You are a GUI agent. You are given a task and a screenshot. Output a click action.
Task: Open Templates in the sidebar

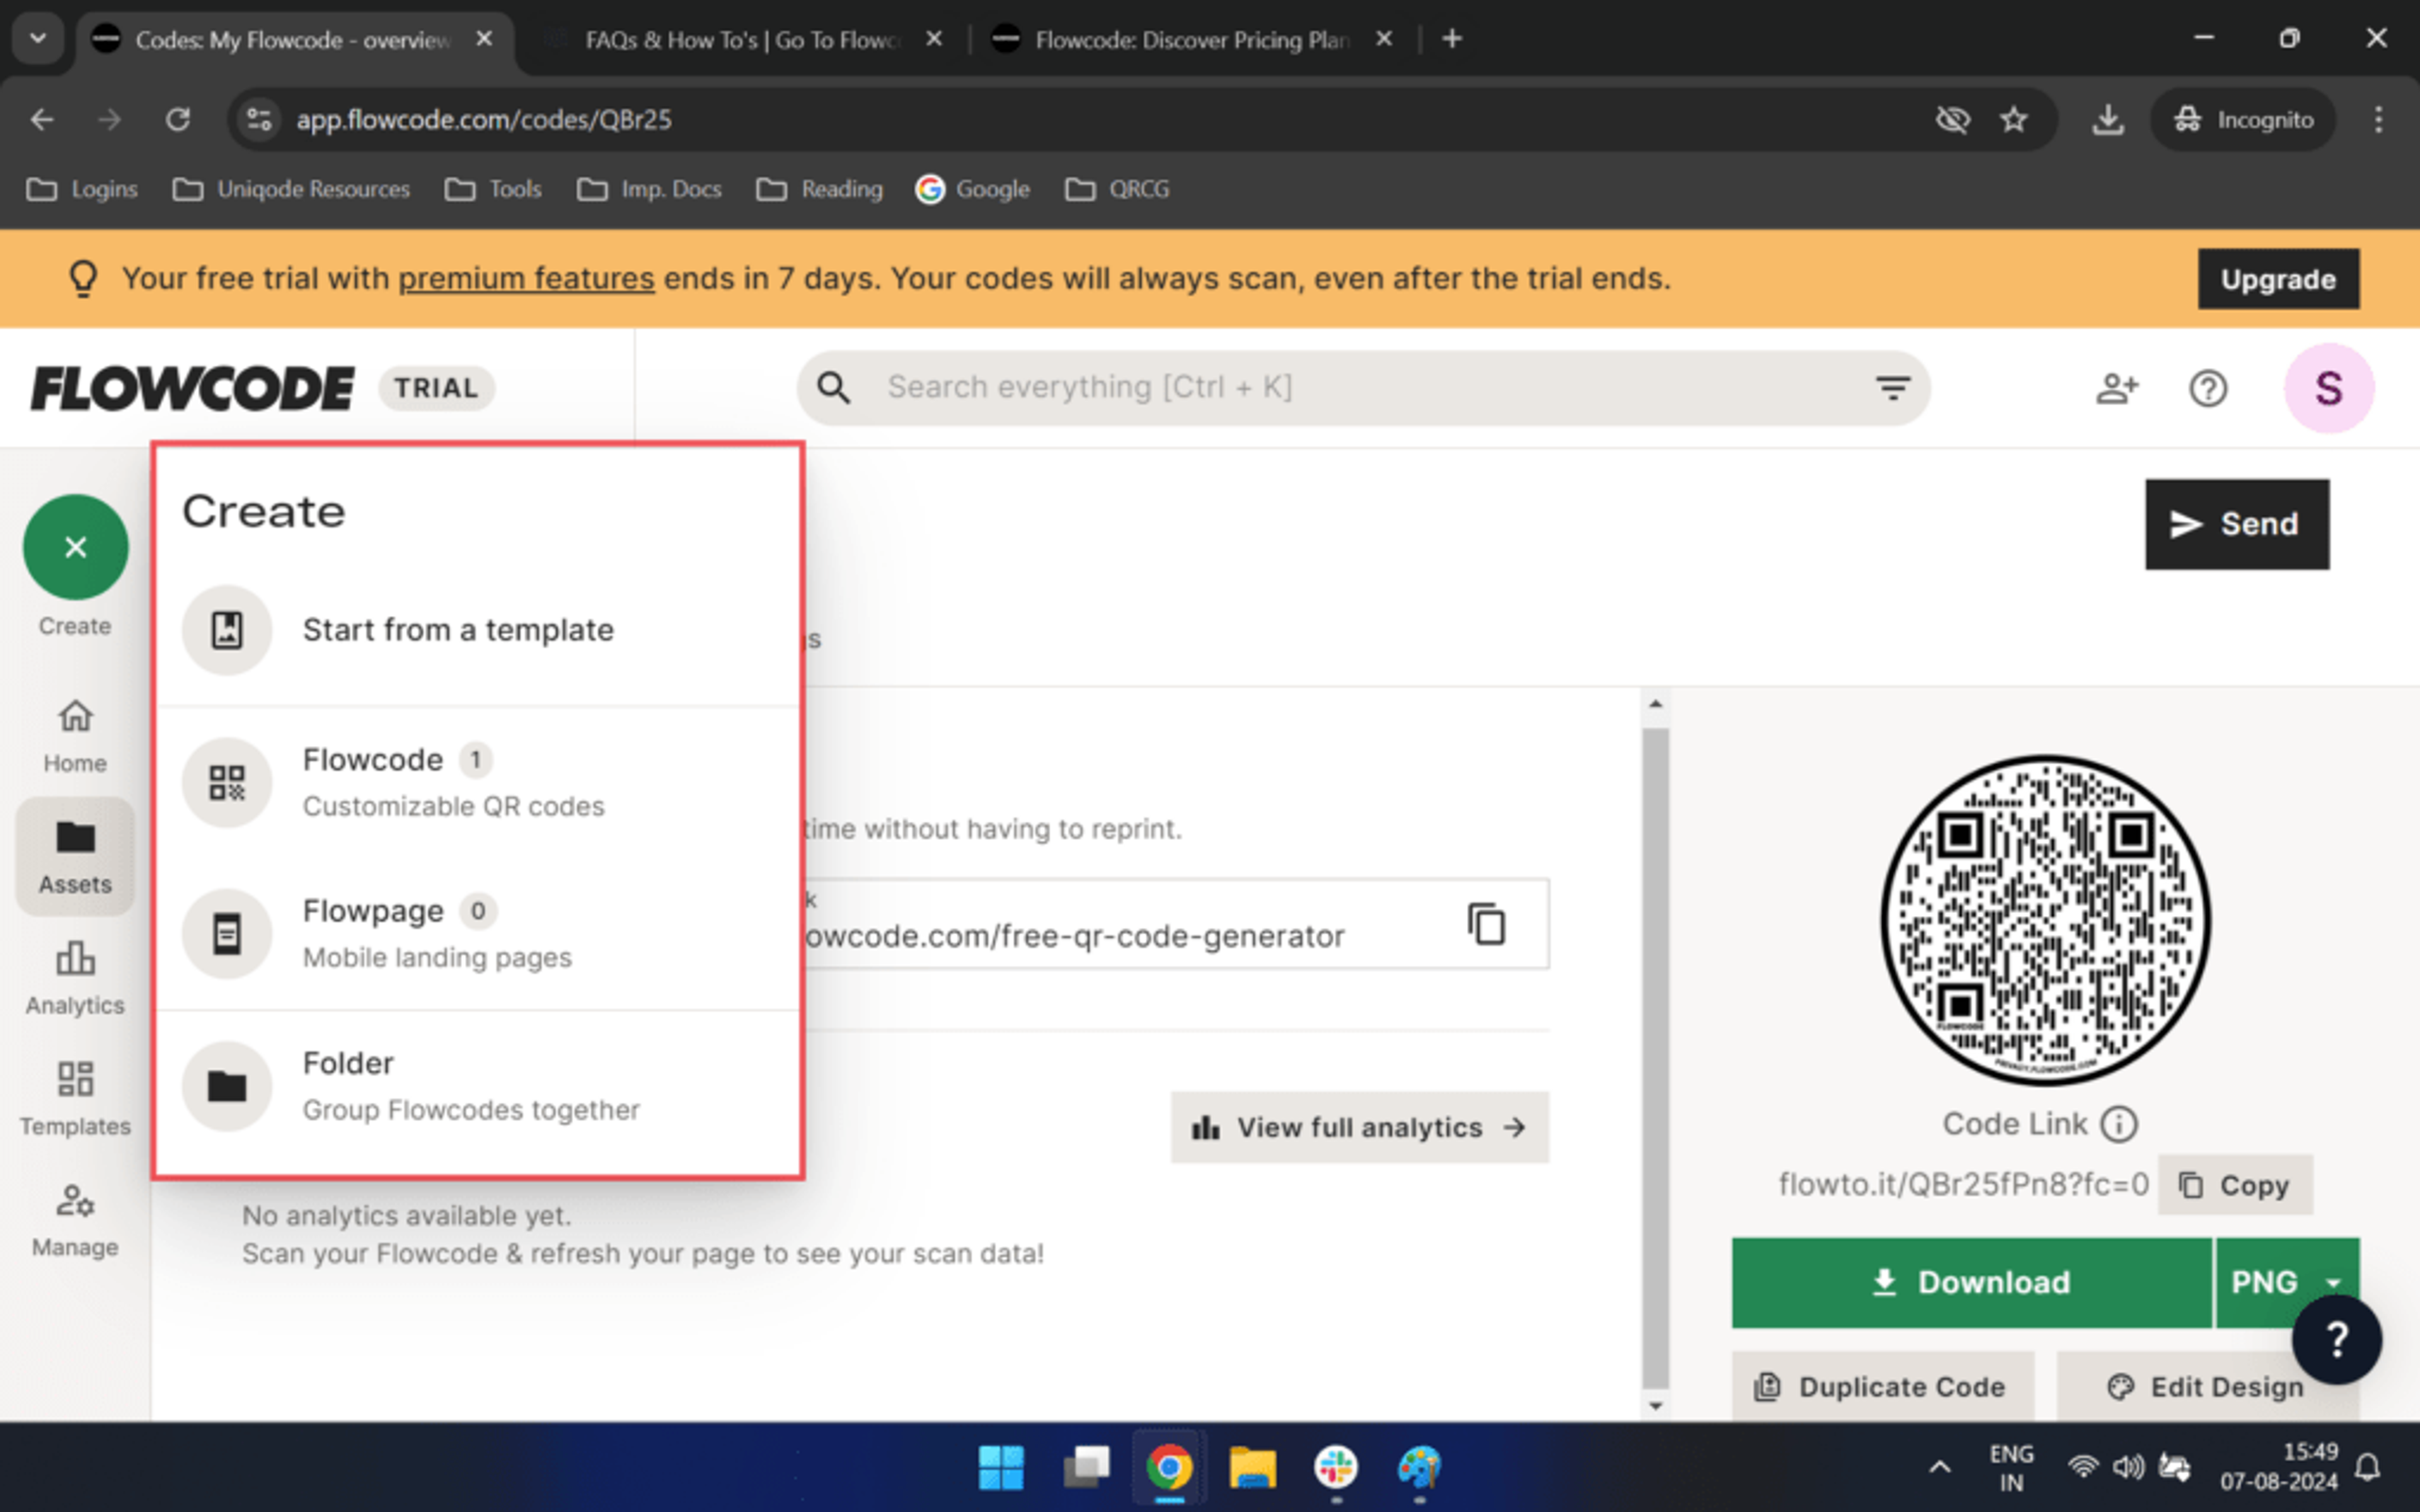(x=75, y=1098)
